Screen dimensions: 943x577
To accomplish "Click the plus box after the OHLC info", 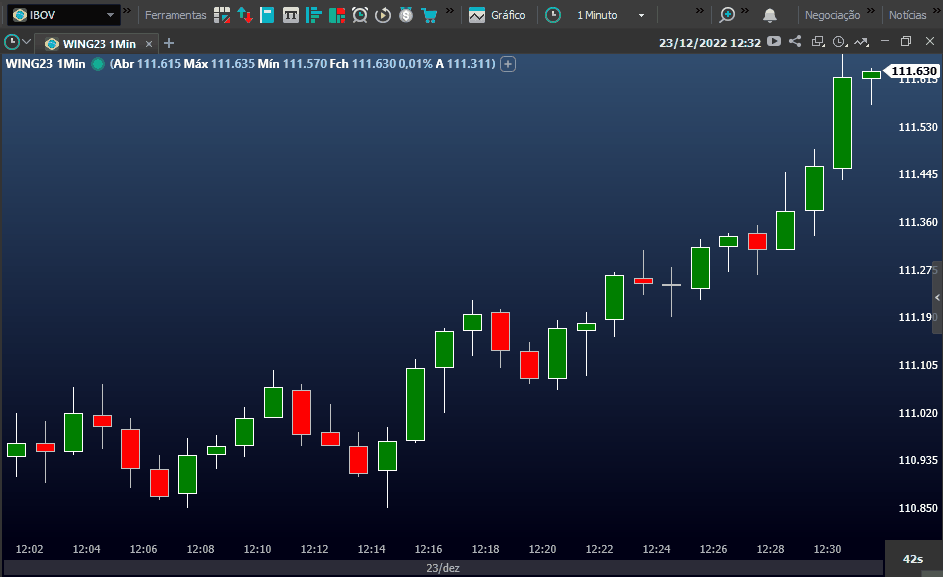I will point(508,64).
